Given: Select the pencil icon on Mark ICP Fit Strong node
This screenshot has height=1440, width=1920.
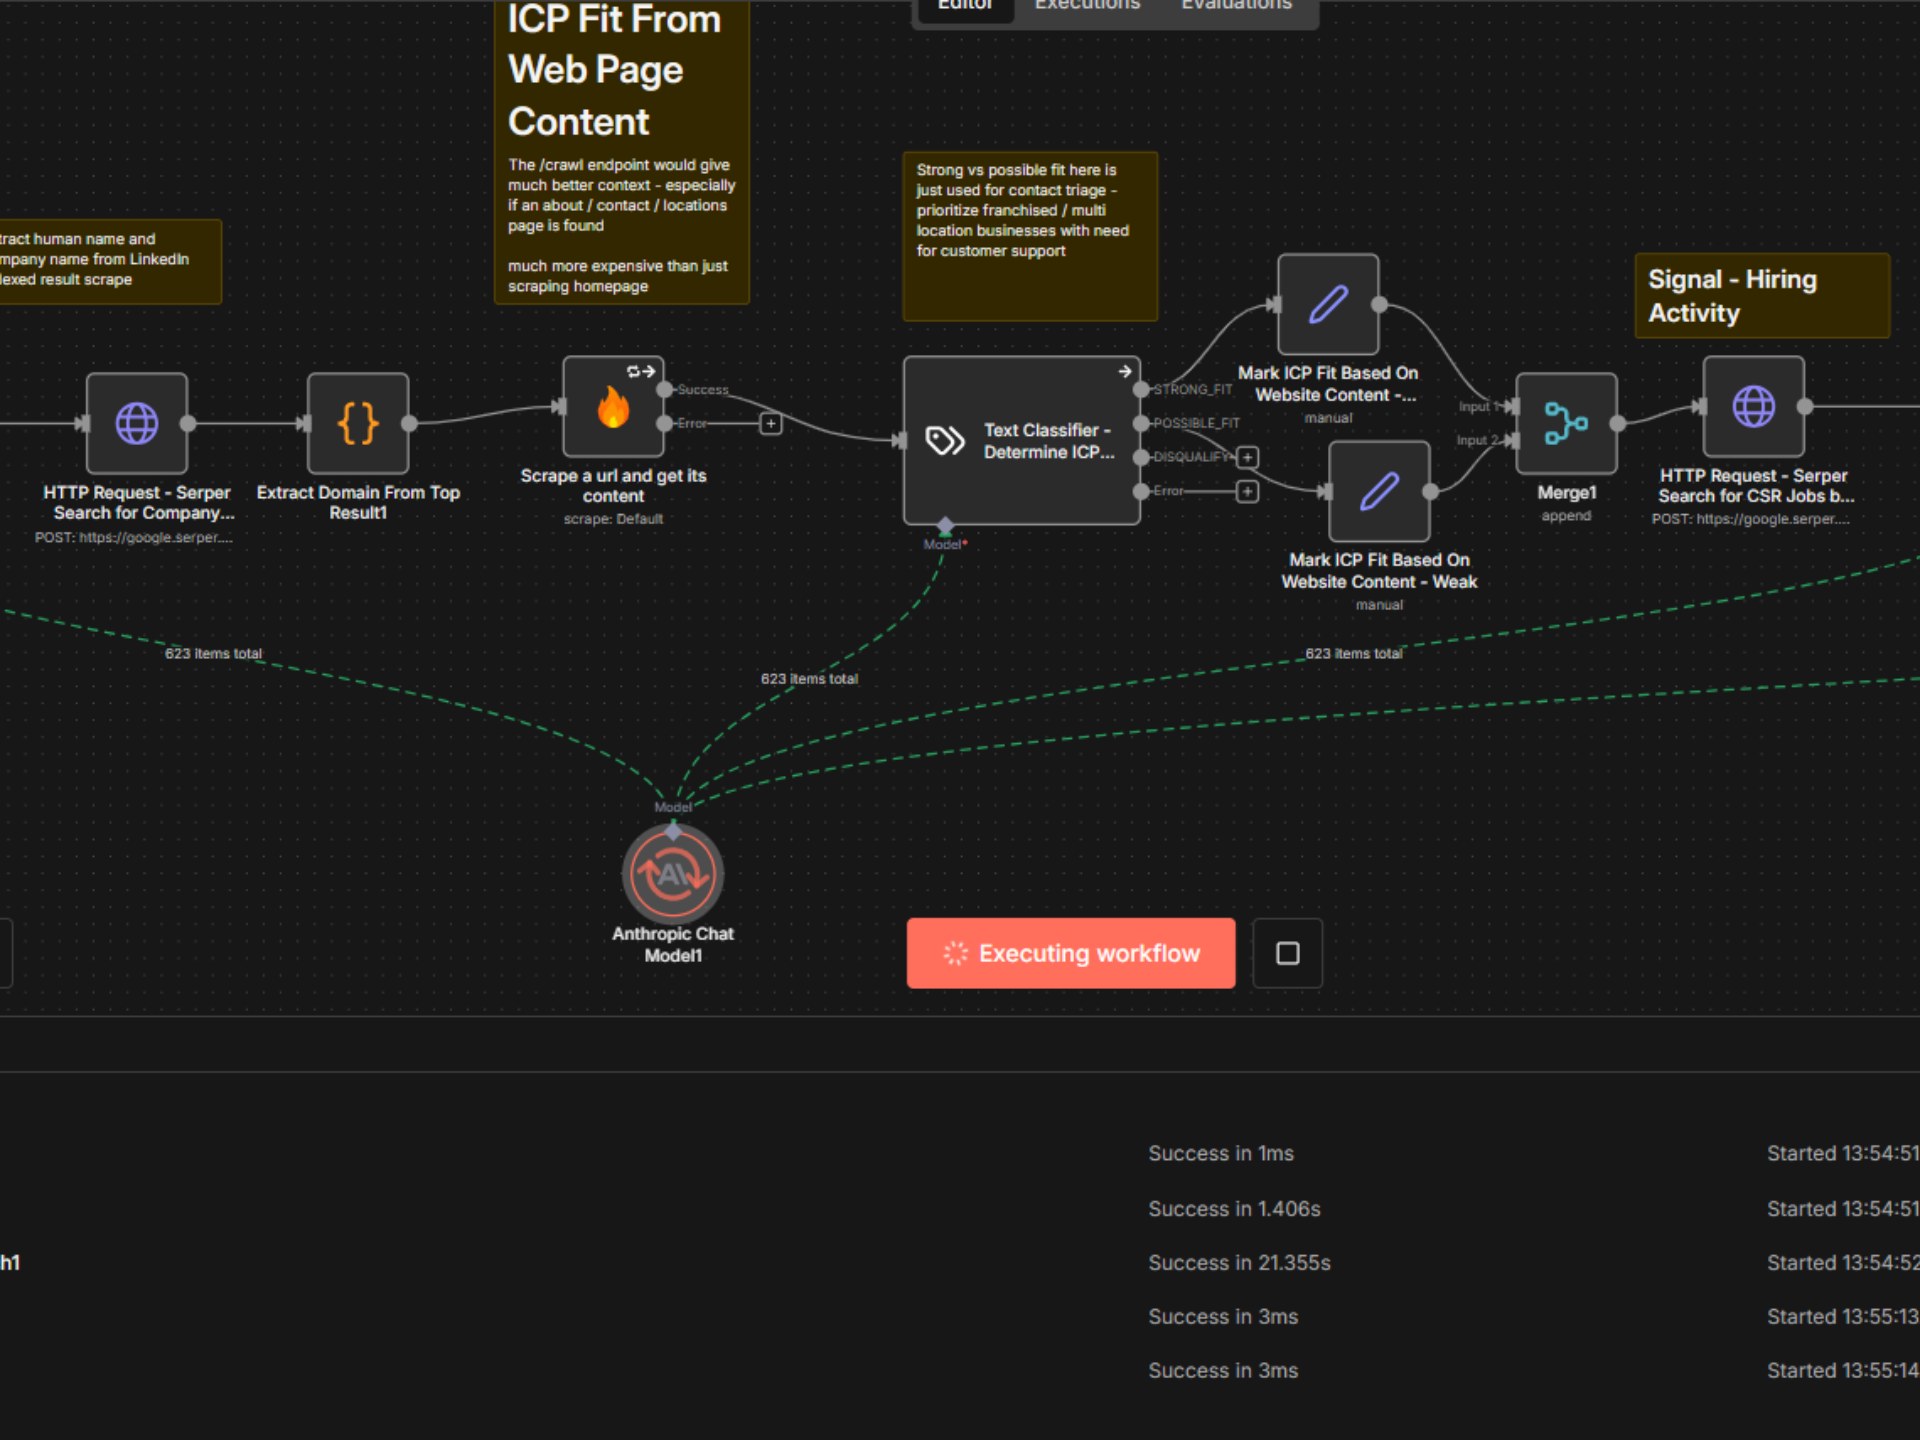Looking at the screenshot, I should tap(1328, 306).
